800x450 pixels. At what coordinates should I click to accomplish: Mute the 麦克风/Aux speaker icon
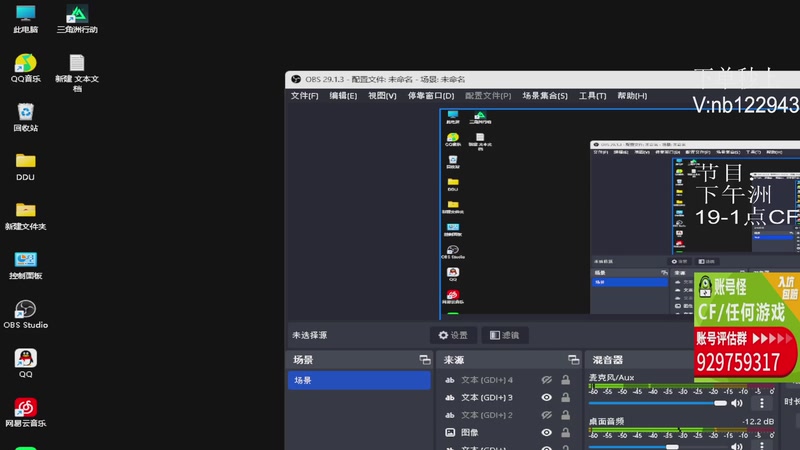[737, 403]
